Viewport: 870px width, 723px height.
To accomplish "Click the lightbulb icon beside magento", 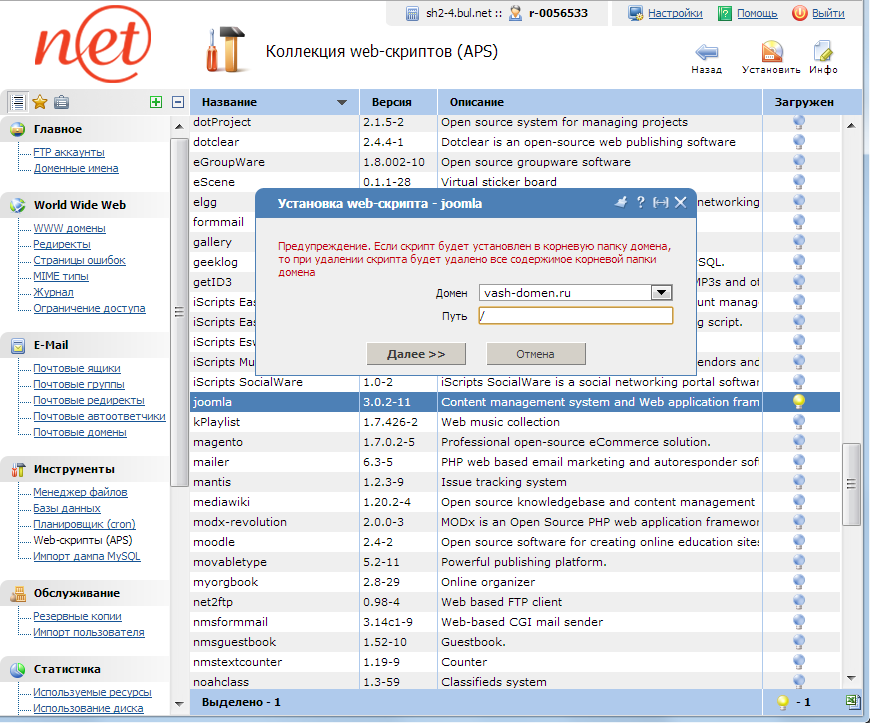I will pyautogui.click(x=799, y=441).
